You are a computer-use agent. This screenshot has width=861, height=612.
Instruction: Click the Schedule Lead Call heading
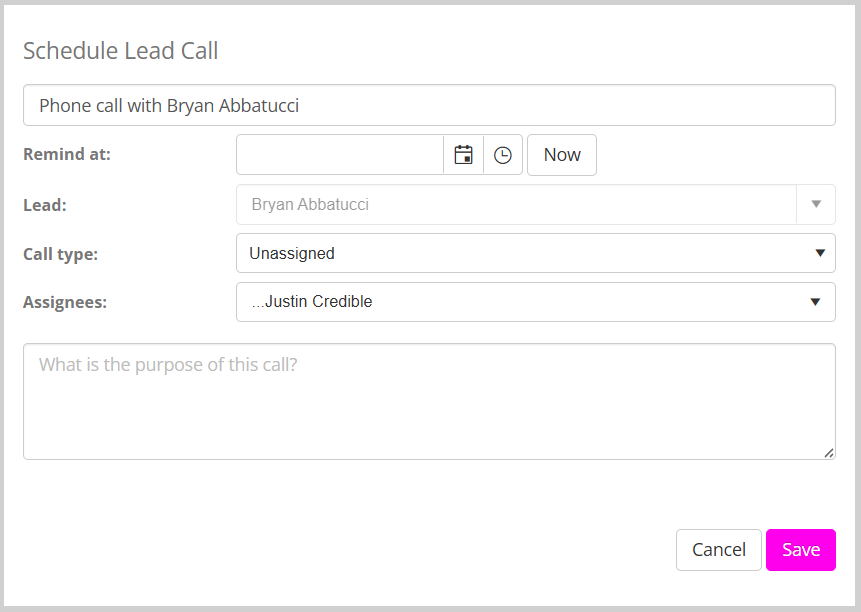click(121, 50)
